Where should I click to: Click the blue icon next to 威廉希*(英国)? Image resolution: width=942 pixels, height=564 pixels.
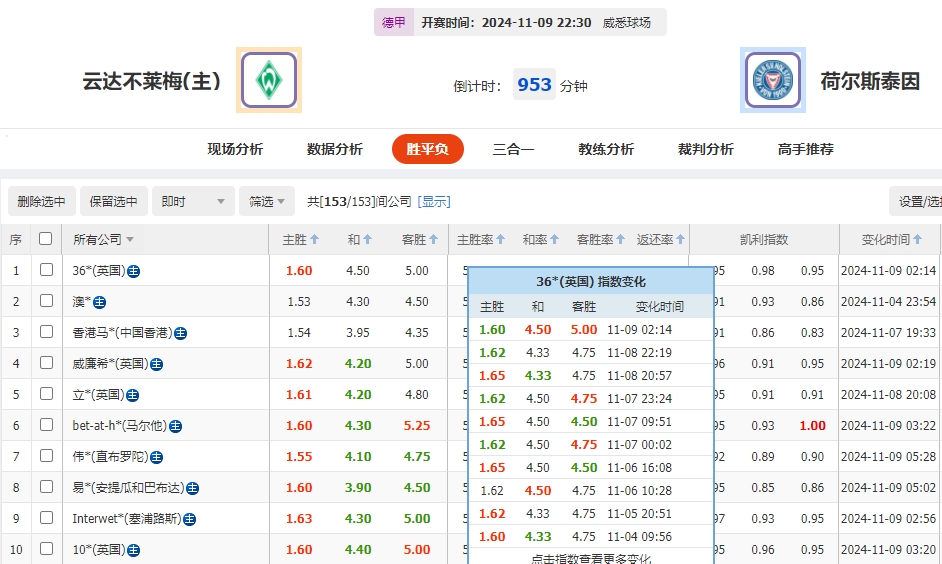tap(156, 364)
